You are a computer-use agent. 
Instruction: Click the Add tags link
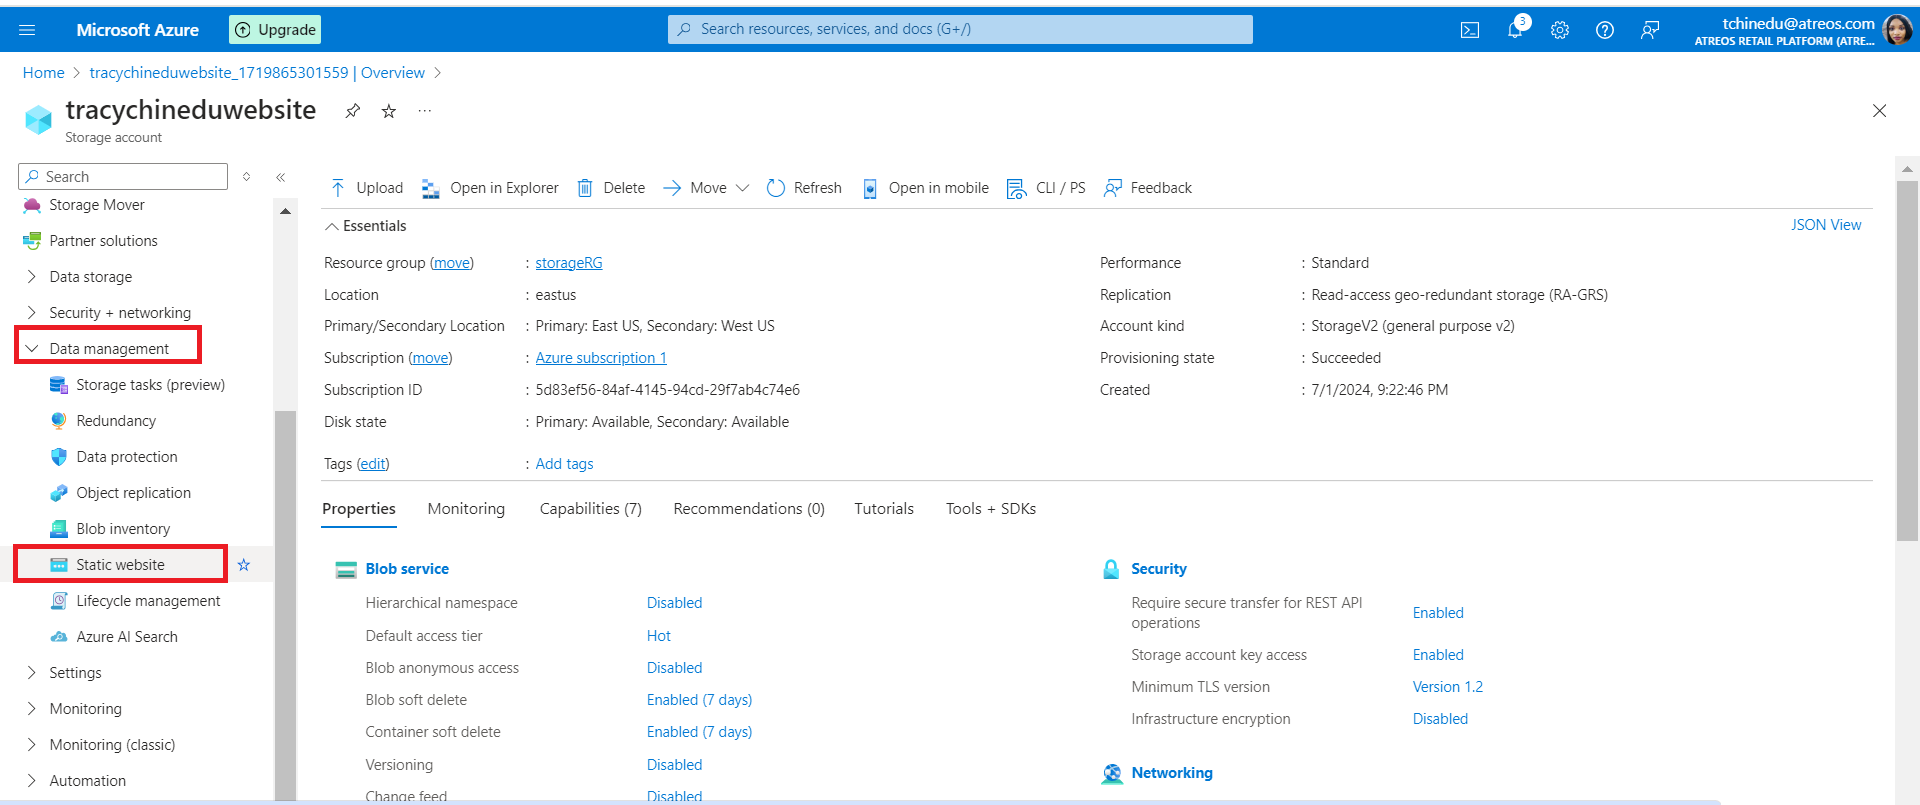[x=564, y=464]
